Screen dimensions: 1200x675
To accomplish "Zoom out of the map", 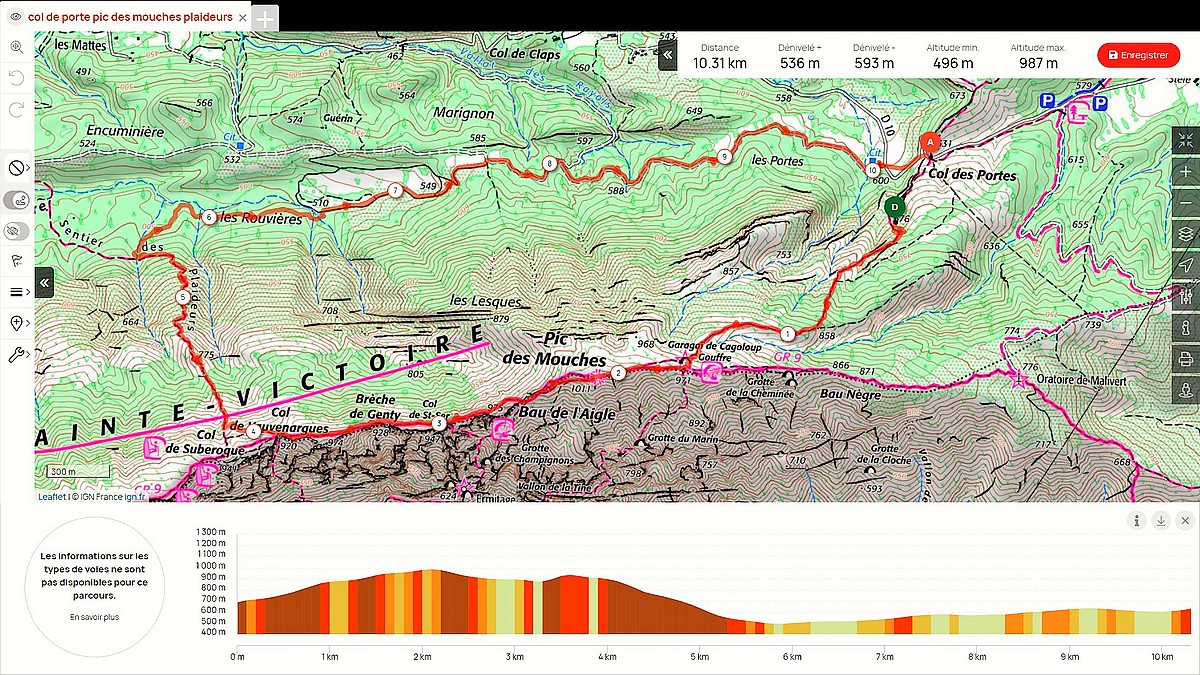I will [x=1186, y=202].
